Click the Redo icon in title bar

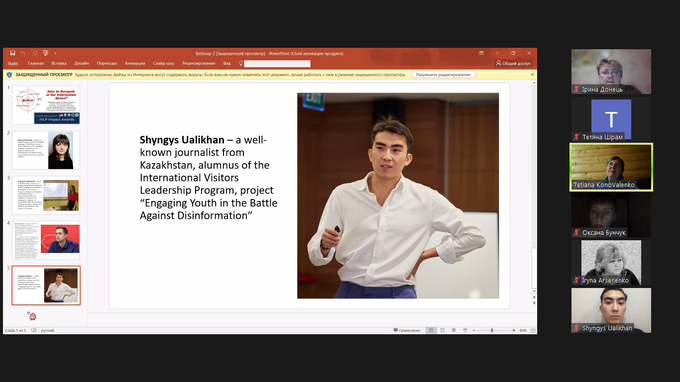[x=35, y=53]
